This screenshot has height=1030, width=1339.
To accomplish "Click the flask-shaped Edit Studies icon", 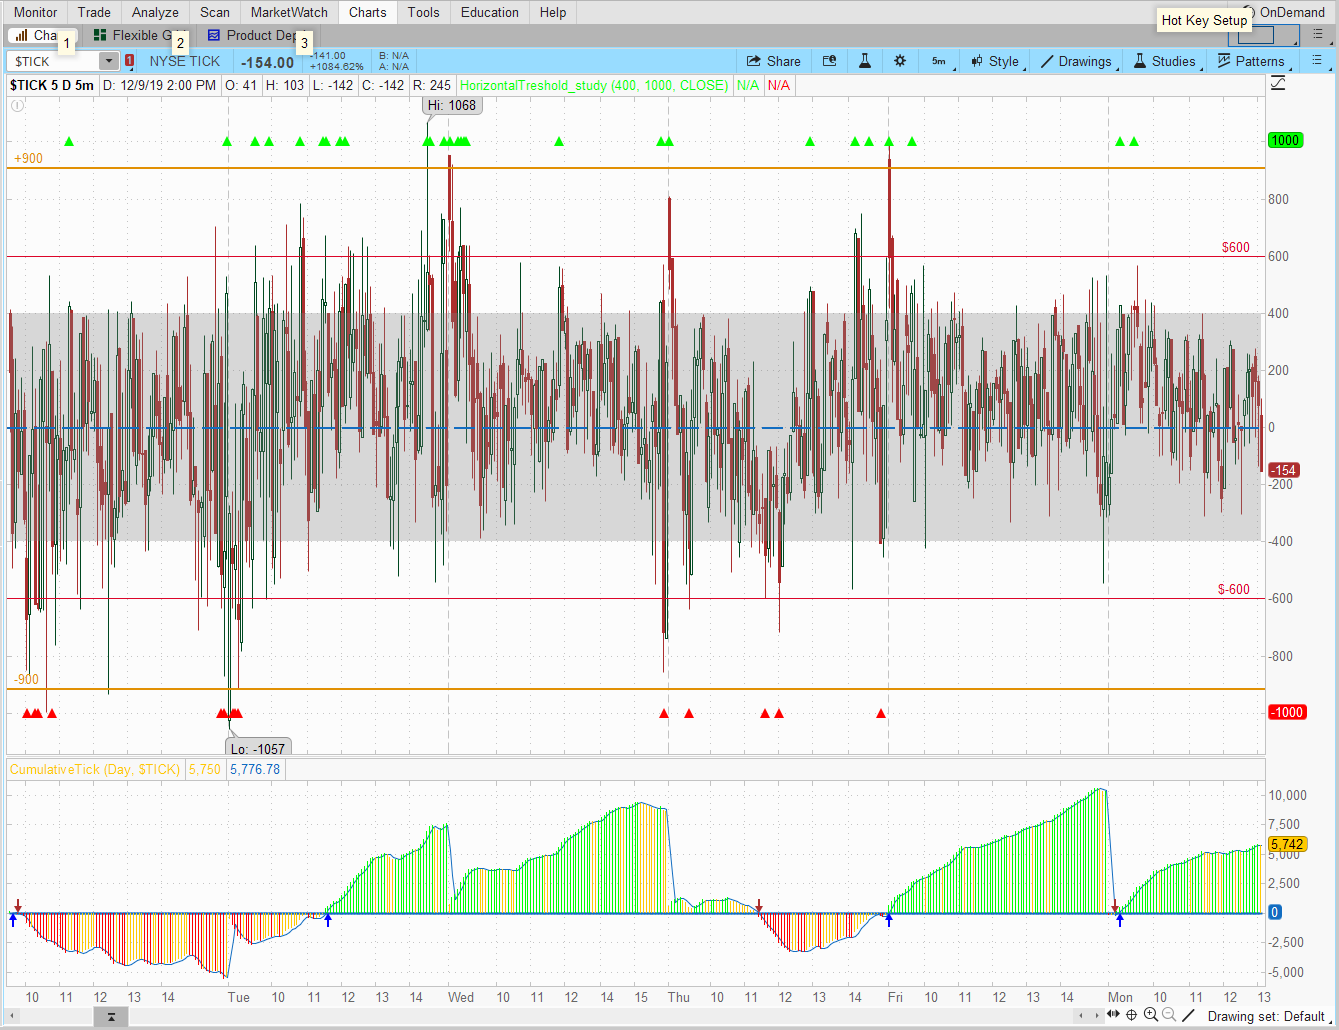I will 864,61.
